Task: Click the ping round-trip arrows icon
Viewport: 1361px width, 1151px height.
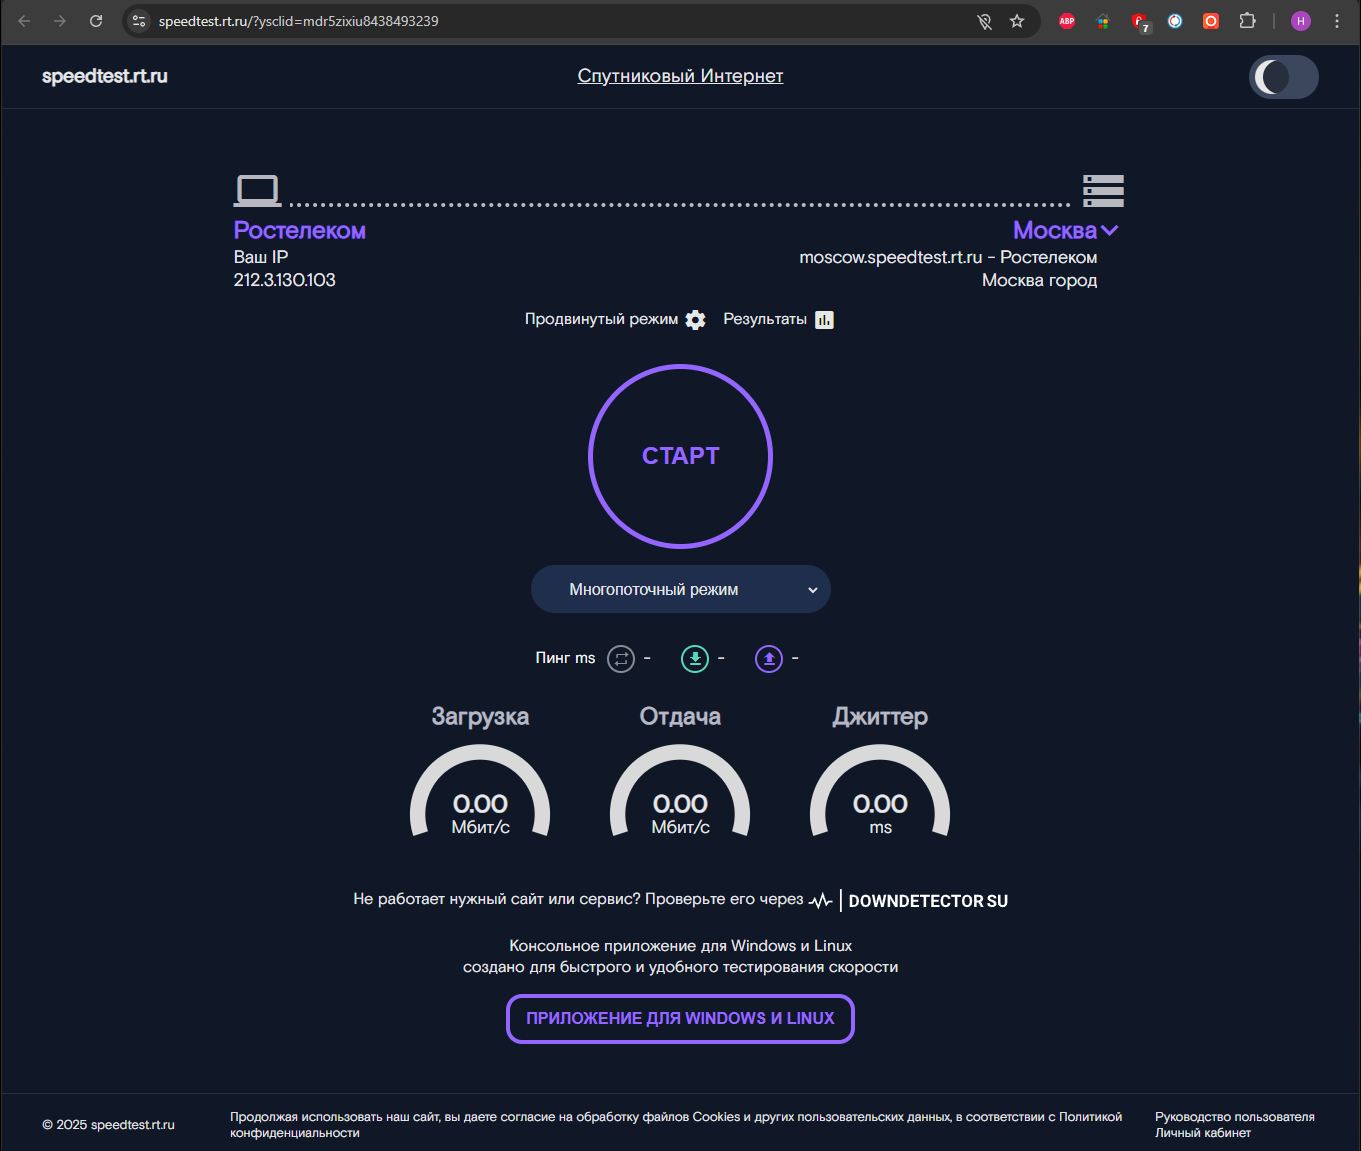Action: click(x=621, y=659)
